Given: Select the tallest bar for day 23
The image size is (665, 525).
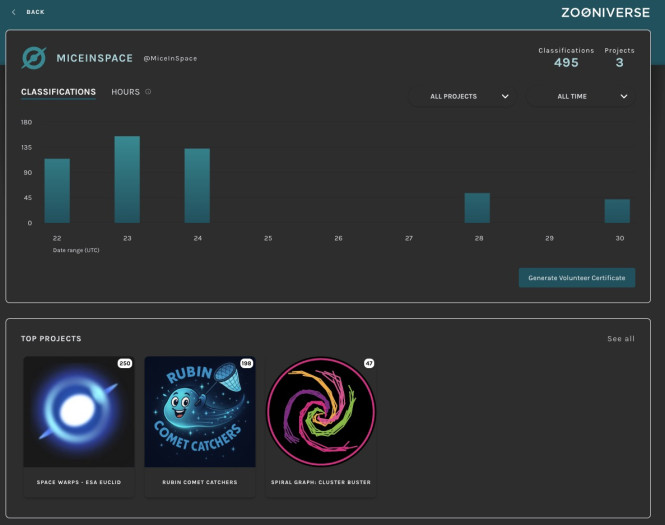Looking at the screenshot, I should tap(127, 179).
